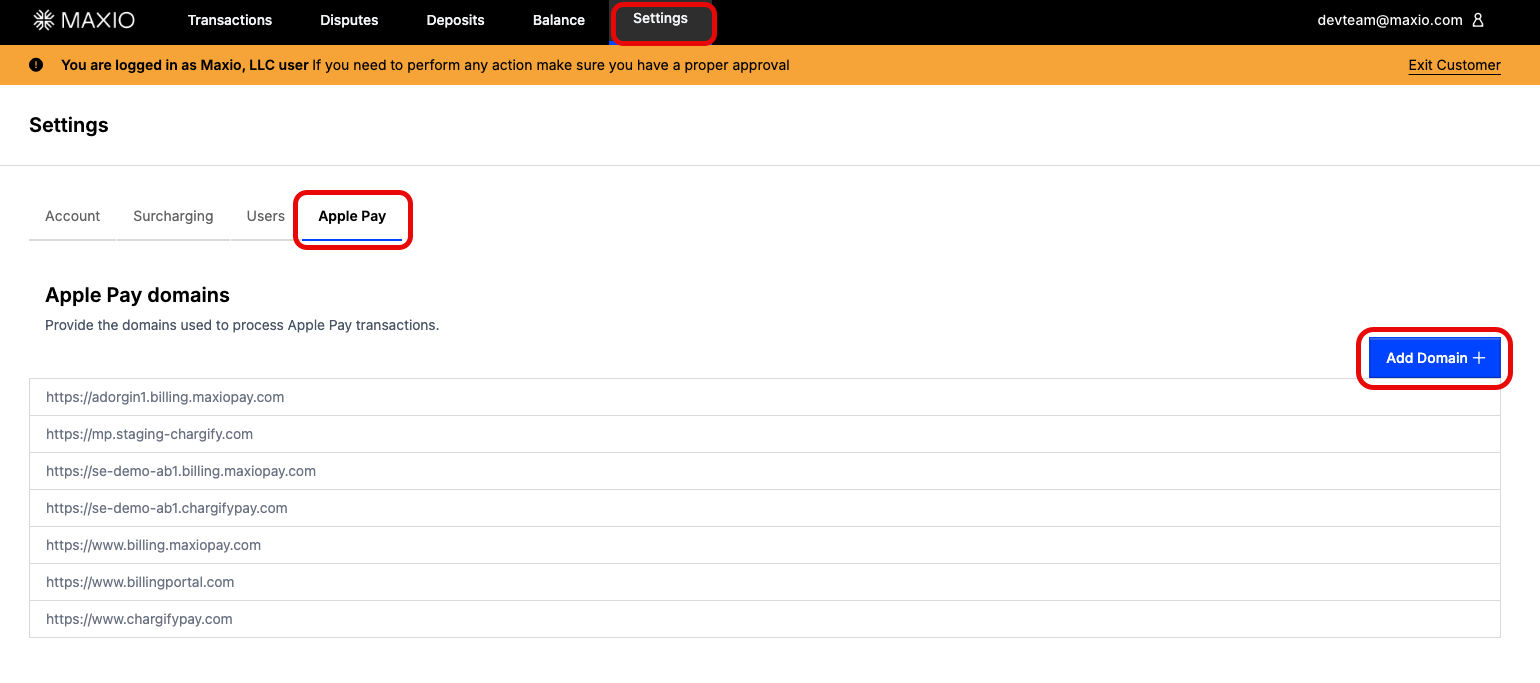
Task: Navigate to the Balance page
Action: point(559,20)
